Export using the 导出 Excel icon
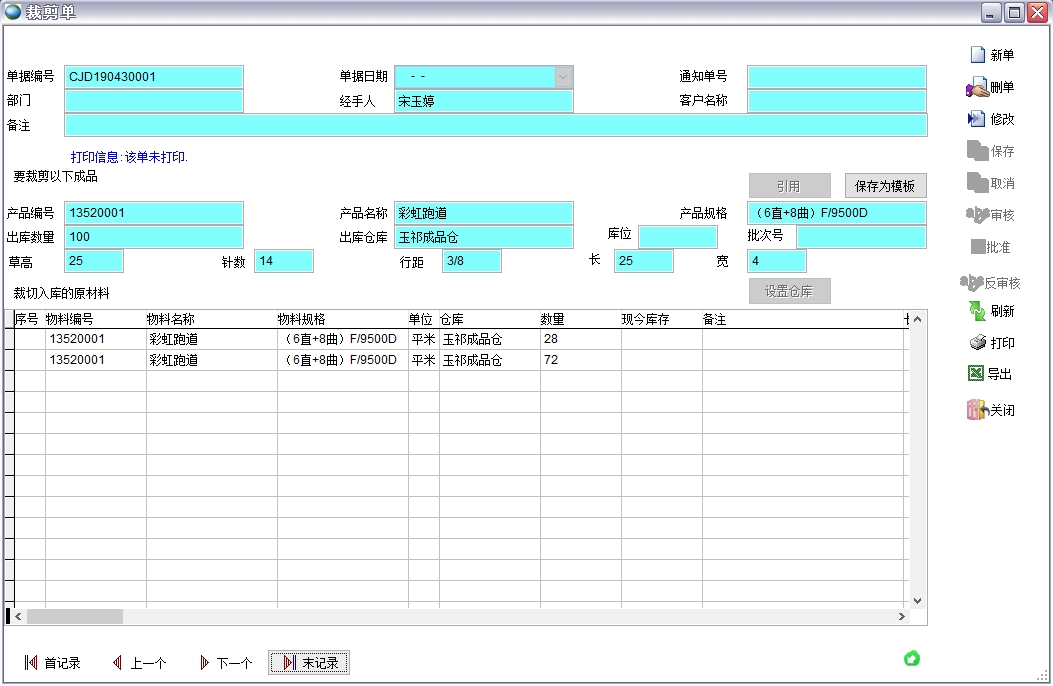The width and height of the screenshot is (1053, 686). click(977, 374)
